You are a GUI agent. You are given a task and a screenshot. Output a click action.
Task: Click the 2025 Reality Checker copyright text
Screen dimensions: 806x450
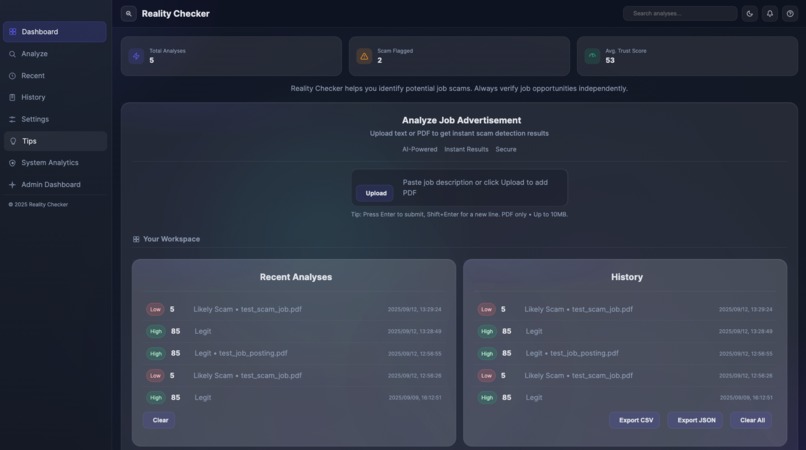pos(38,205)
